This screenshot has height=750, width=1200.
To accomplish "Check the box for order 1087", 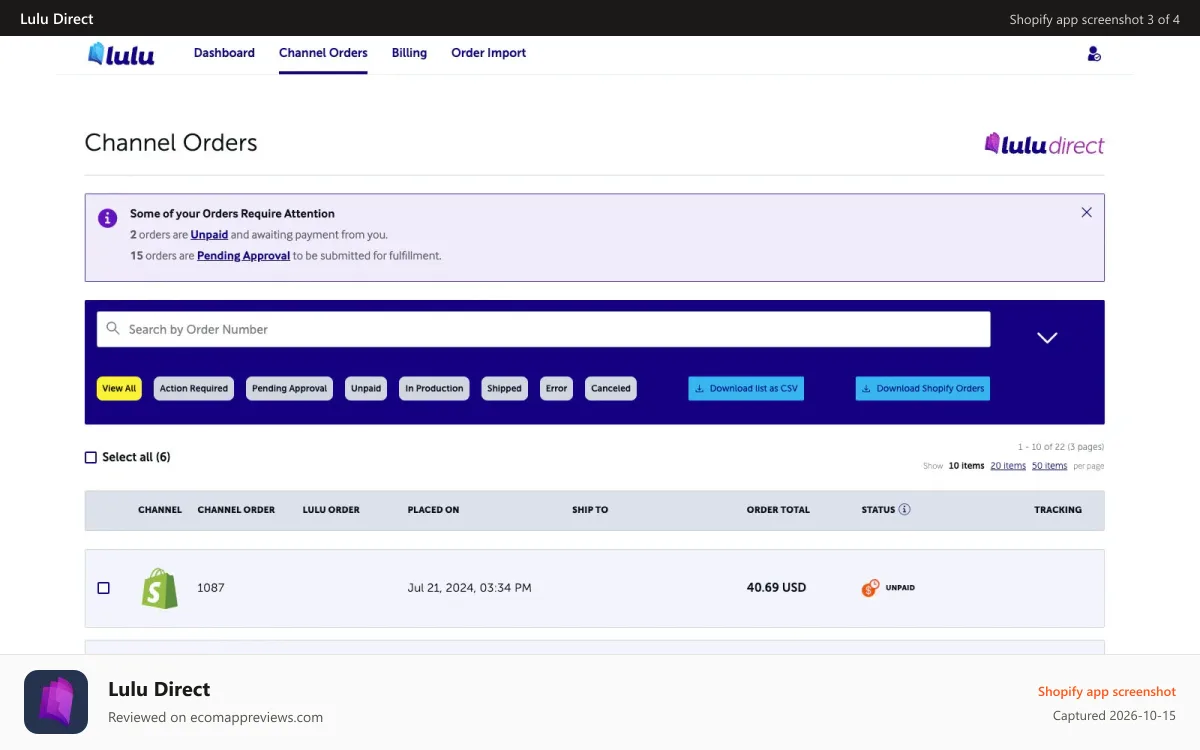I will [x=103, y=588].
